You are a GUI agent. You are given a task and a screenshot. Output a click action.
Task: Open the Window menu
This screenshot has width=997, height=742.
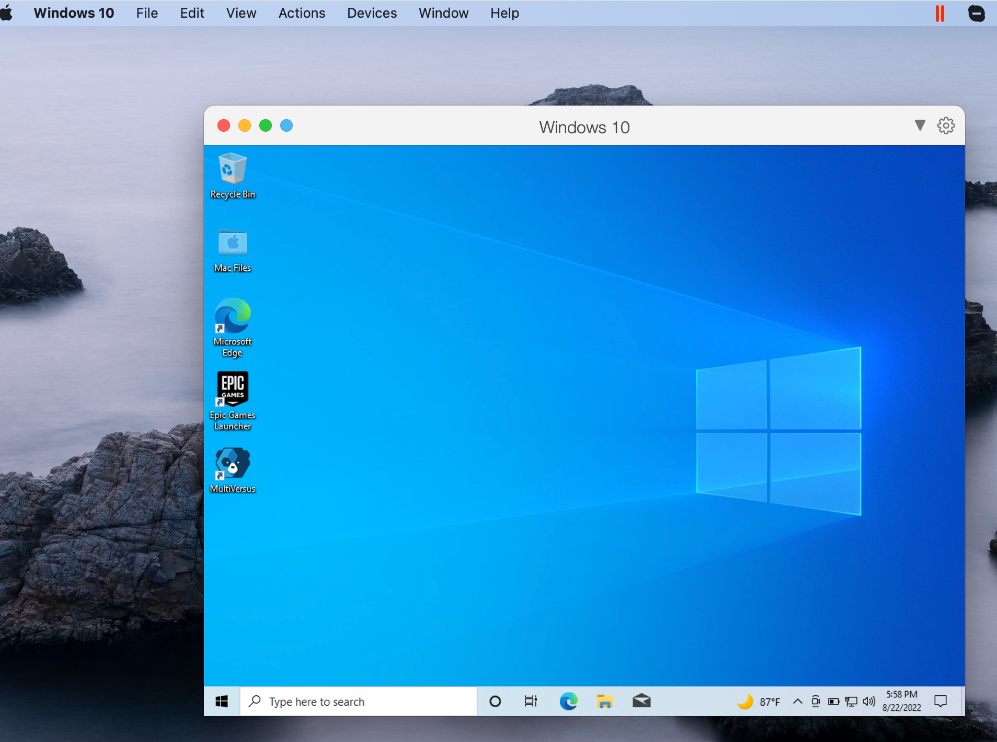(x=443, y=13)
